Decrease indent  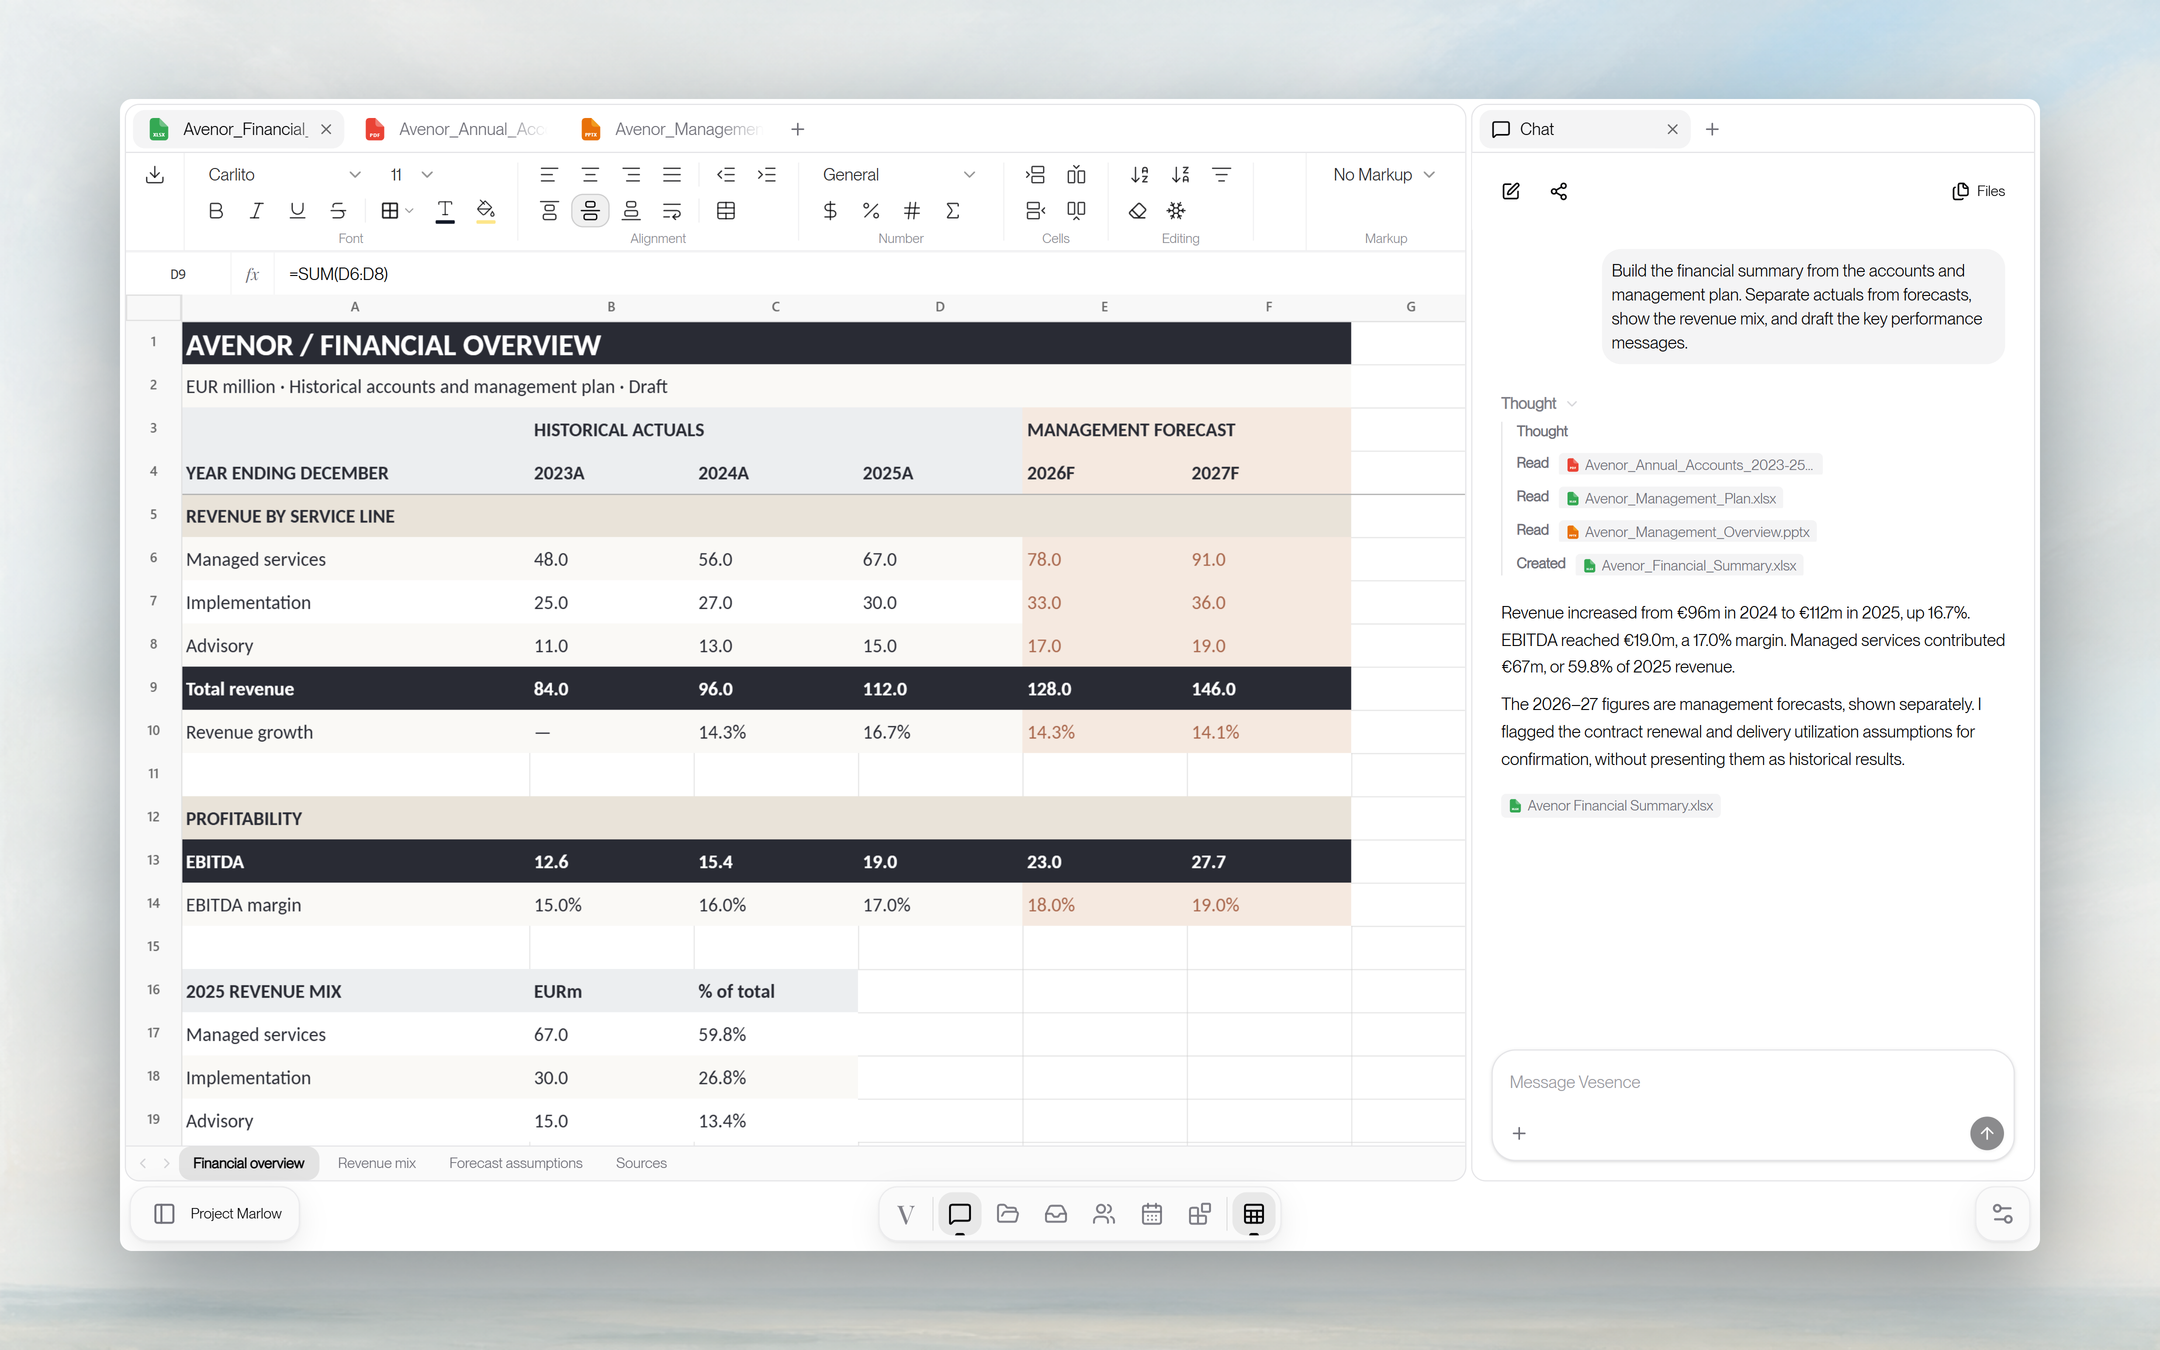tap(726, 175)
